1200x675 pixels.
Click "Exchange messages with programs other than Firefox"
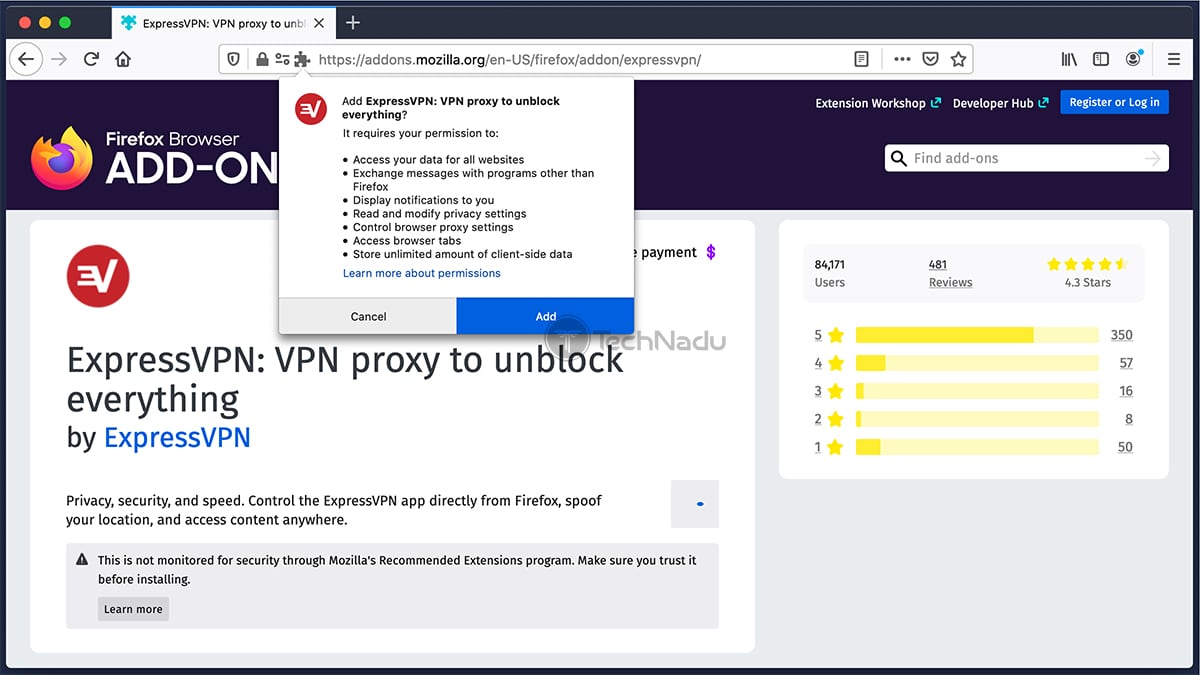[473, 180]
